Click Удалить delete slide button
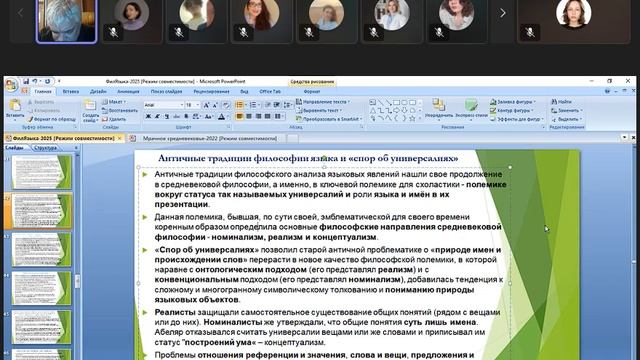Viewport: 640px width, 360px height. click(x=114, y=119)
